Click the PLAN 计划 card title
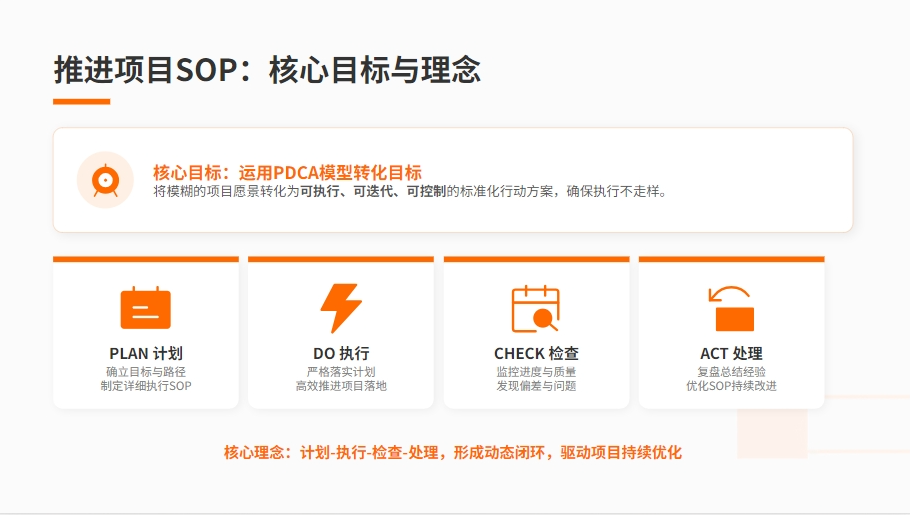This screenshot has height=515, width=910. (146, 353)
